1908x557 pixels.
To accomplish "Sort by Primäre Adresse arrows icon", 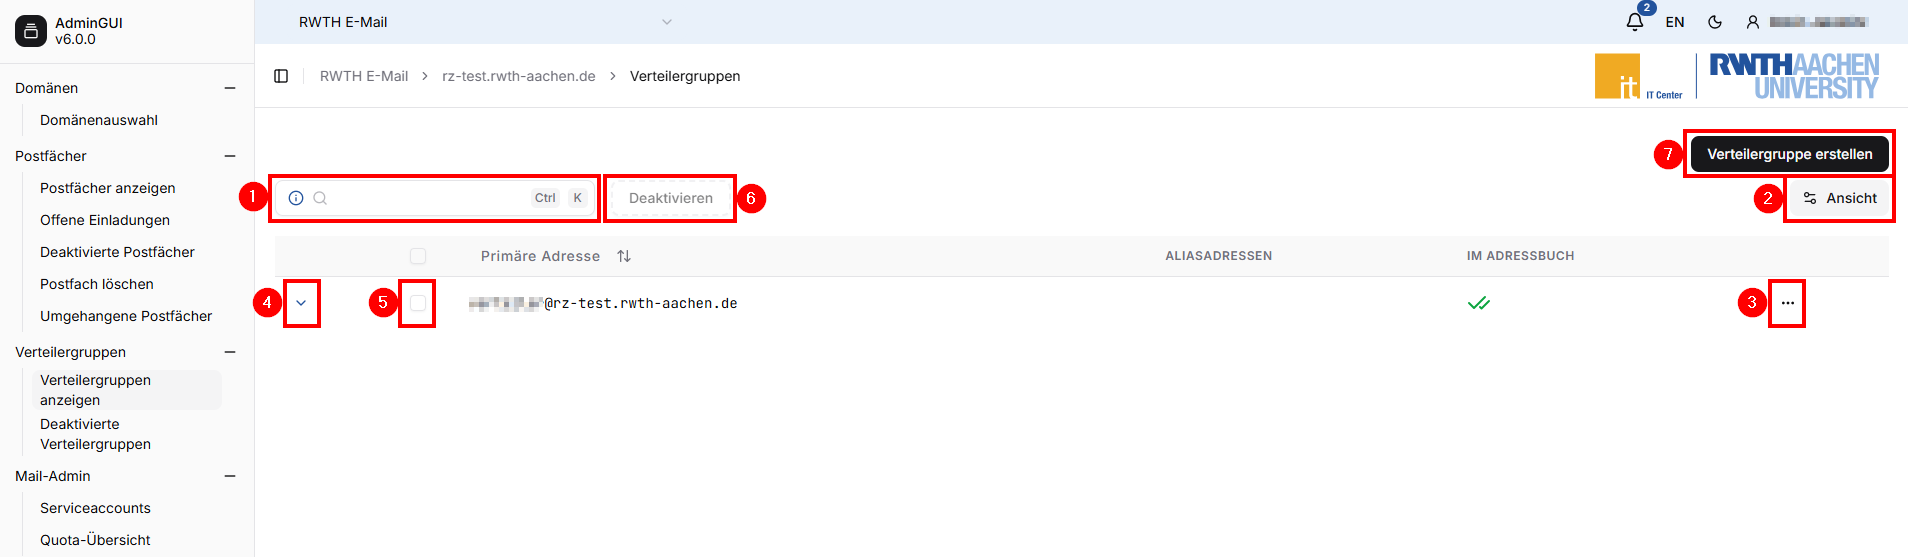I will [624, 256].
